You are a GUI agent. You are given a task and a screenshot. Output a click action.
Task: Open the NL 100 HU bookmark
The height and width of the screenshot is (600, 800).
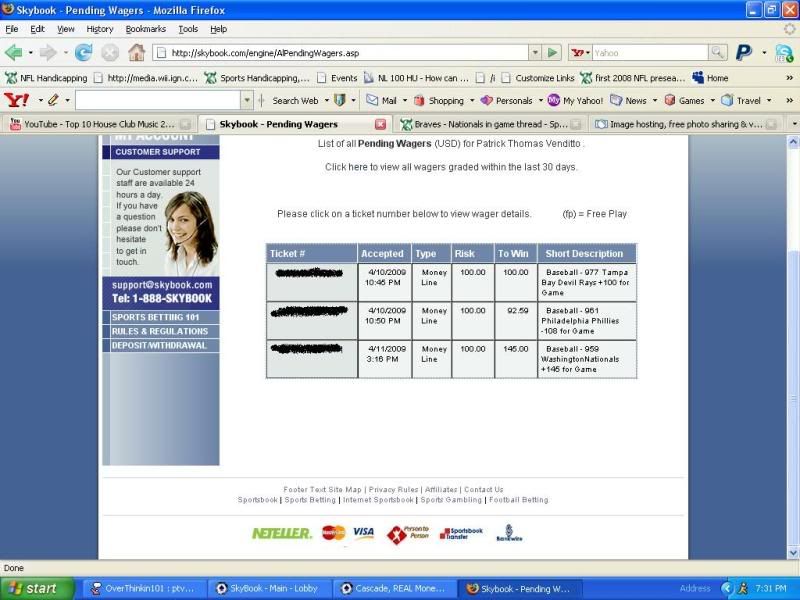(x=416, y=78)
